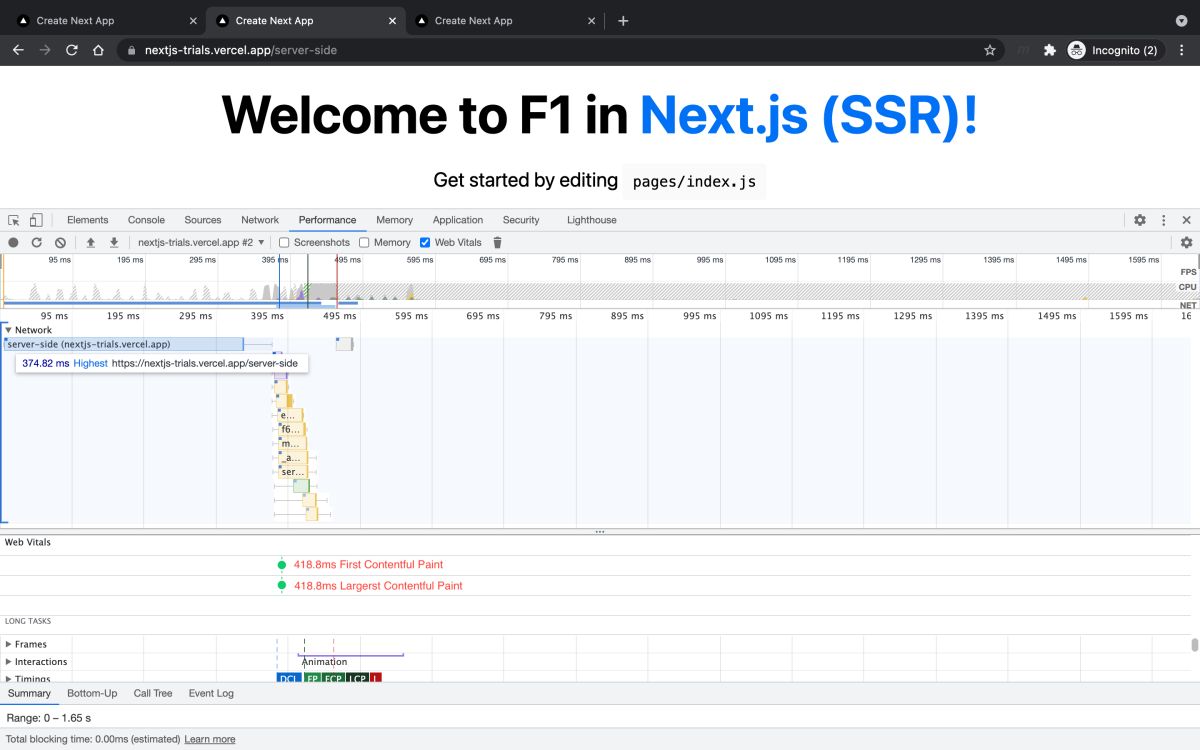Expand the Frames track
This screenshot has height=750, width=1200.
(9, 644)
